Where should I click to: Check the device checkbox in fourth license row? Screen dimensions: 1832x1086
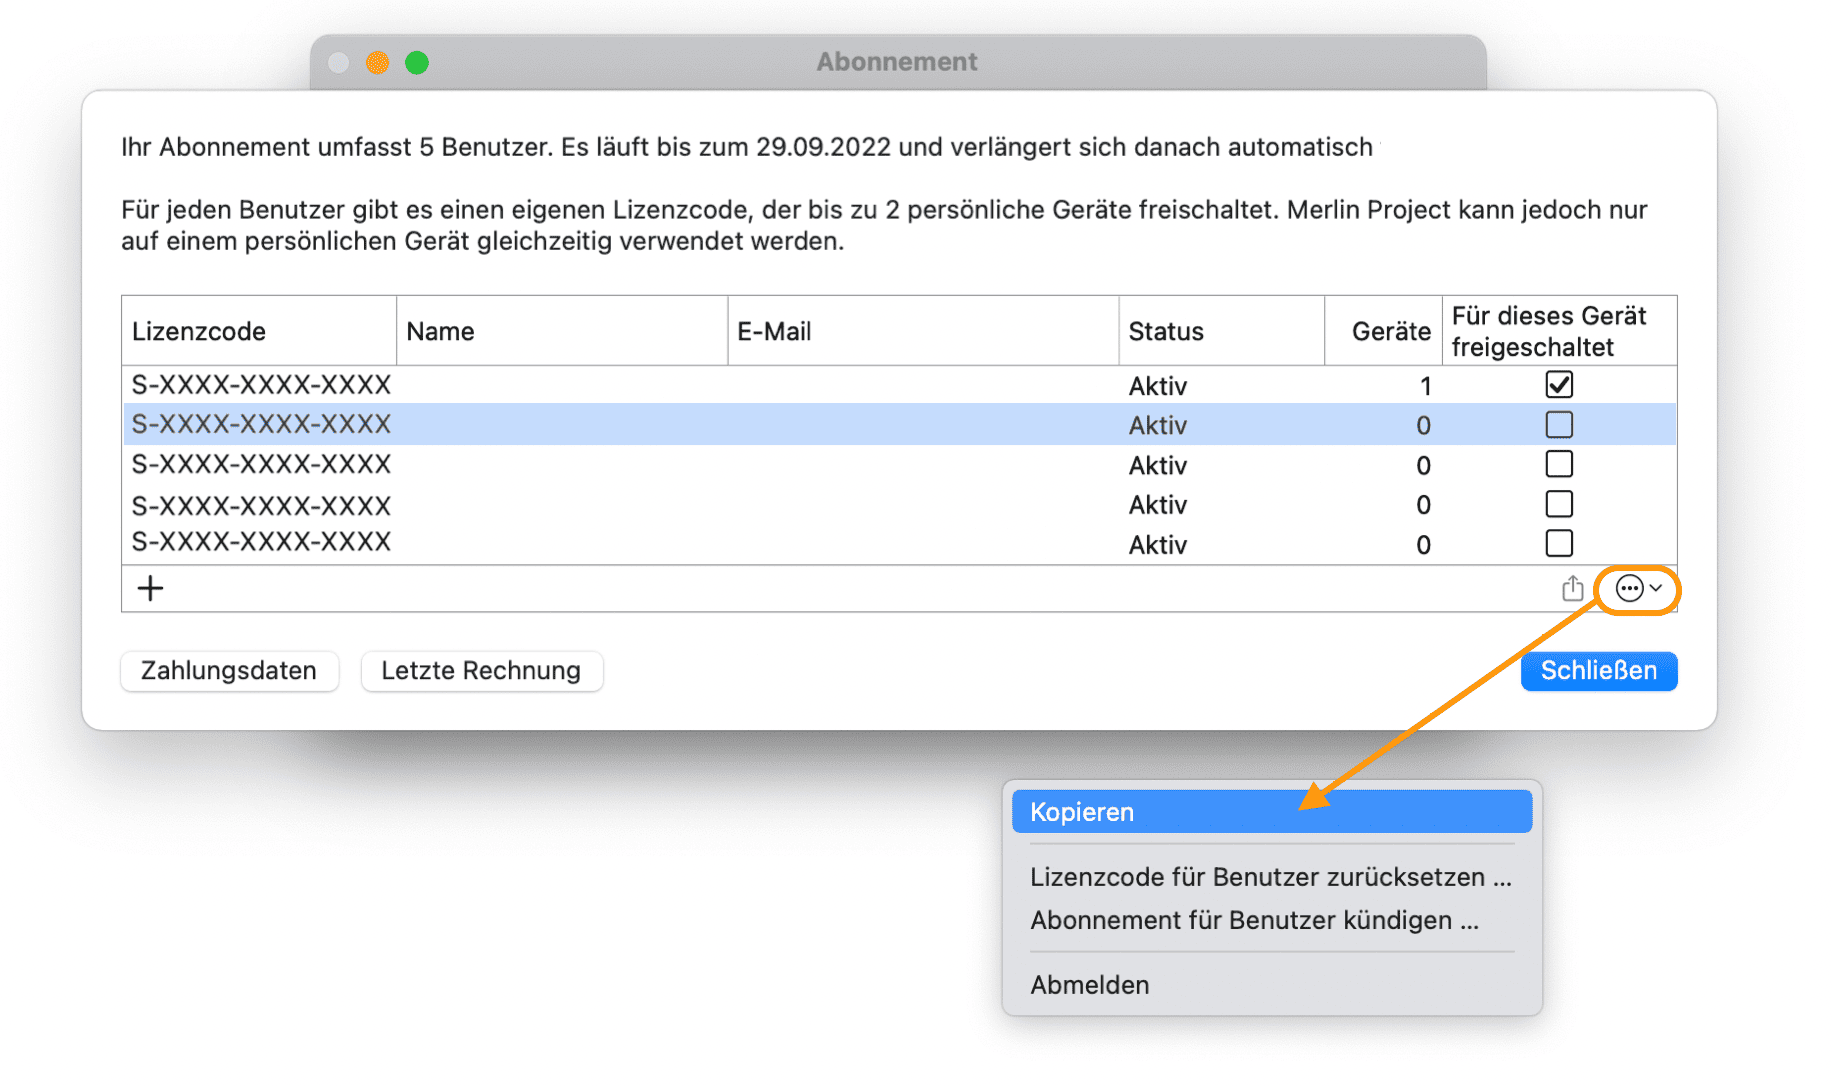click(1558, 504)
